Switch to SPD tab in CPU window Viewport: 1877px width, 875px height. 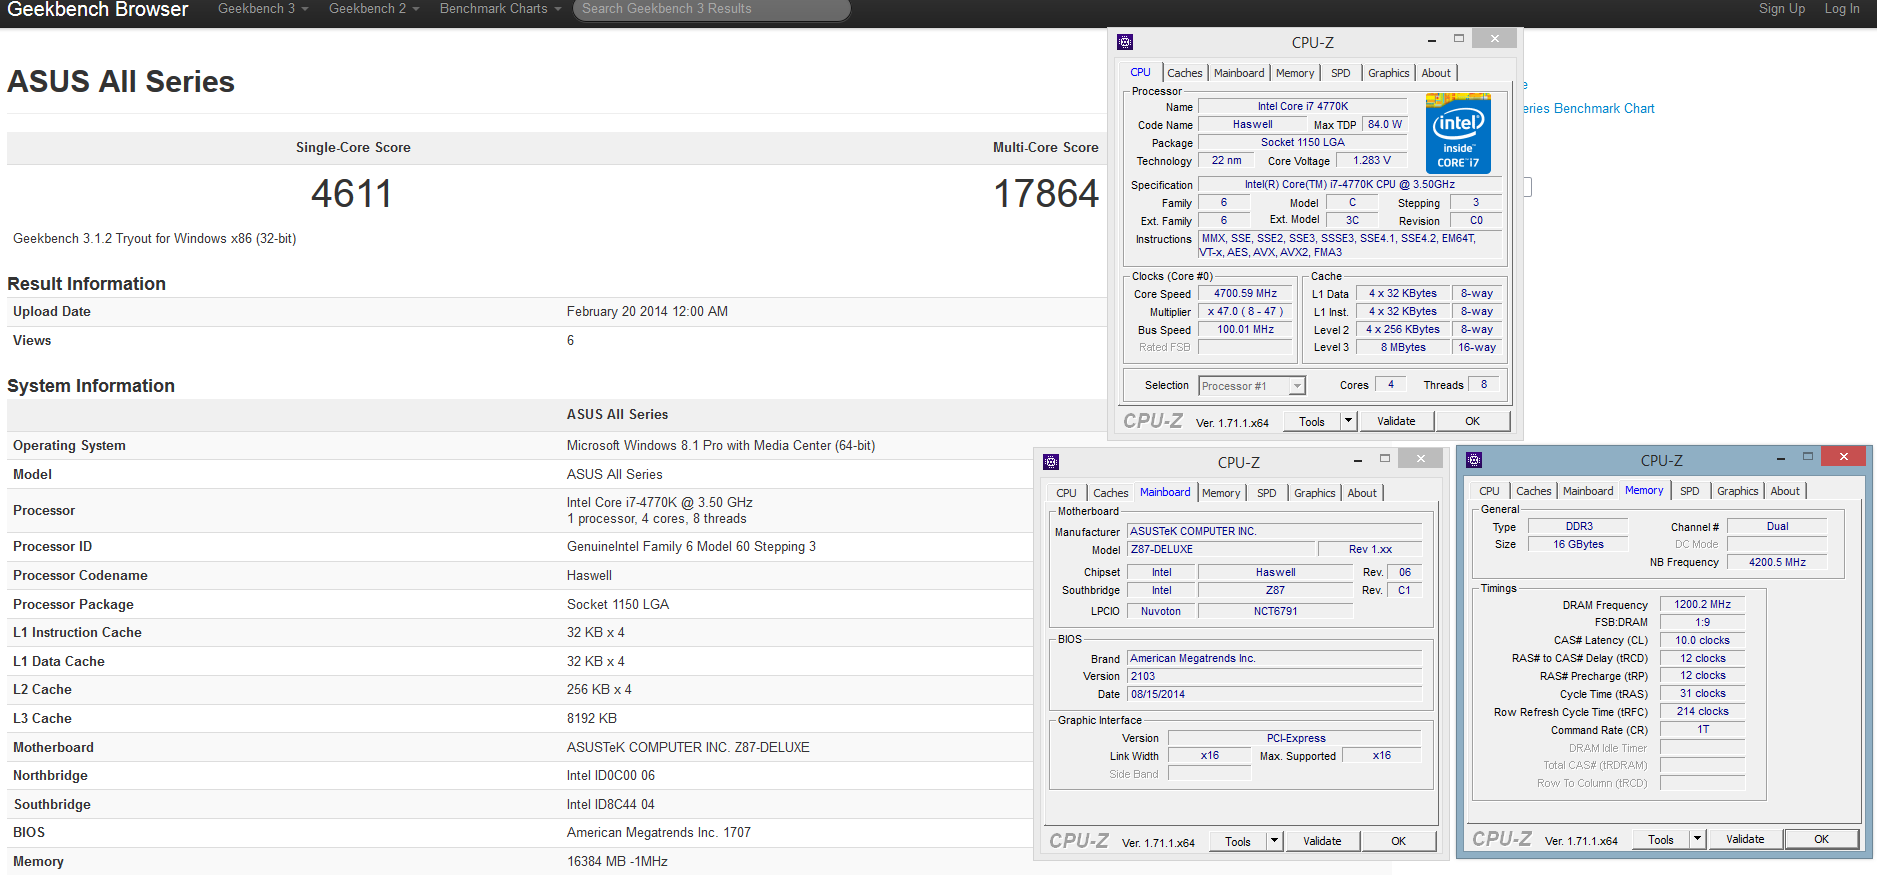[1341, 73]
